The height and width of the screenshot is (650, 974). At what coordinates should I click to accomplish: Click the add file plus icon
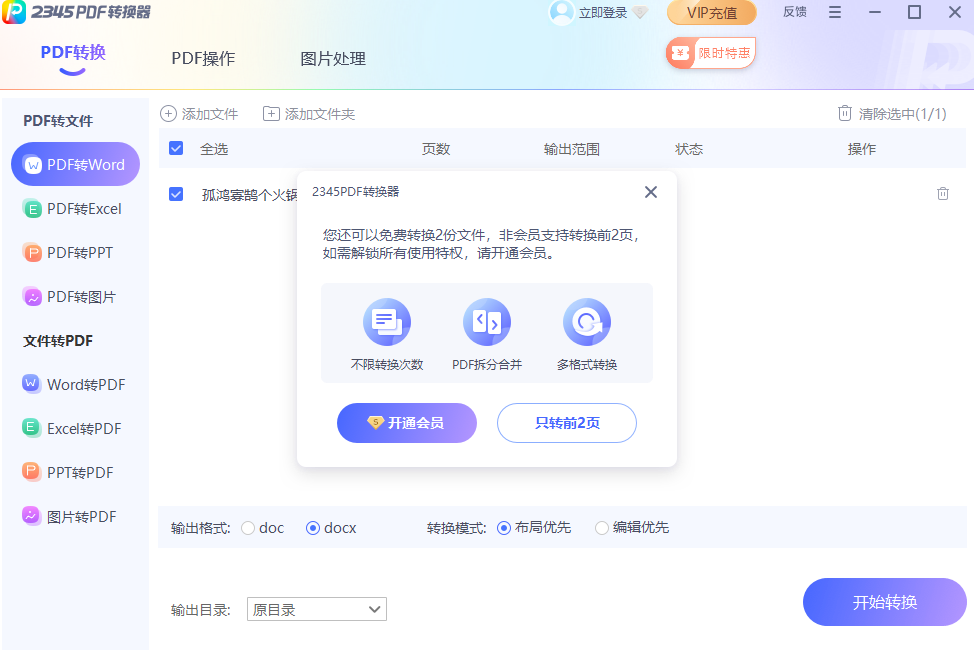(x=169, y=114)
